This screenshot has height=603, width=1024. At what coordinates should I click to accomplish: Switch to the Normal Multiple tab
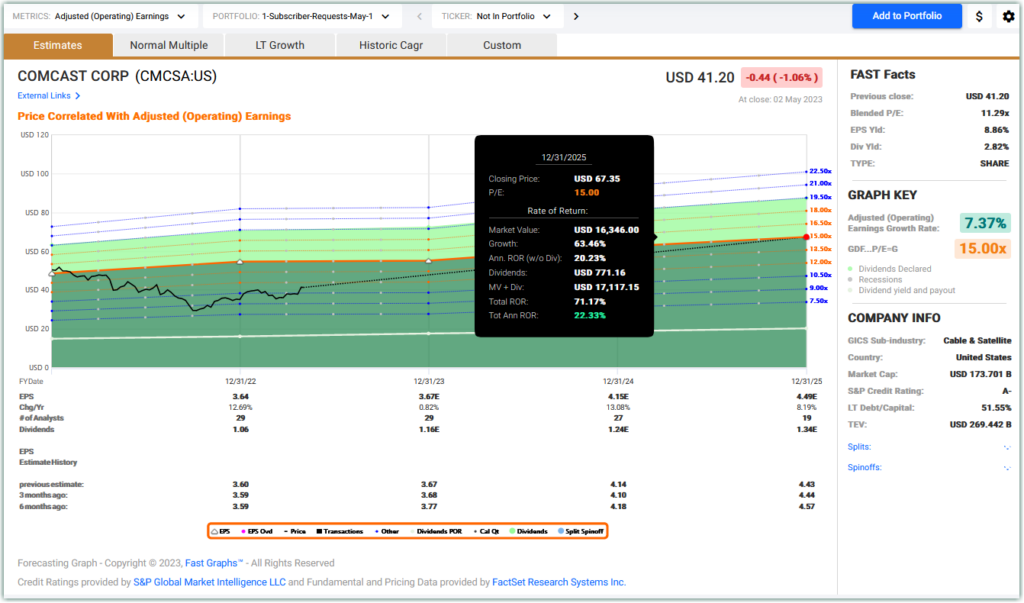point(168,45)
